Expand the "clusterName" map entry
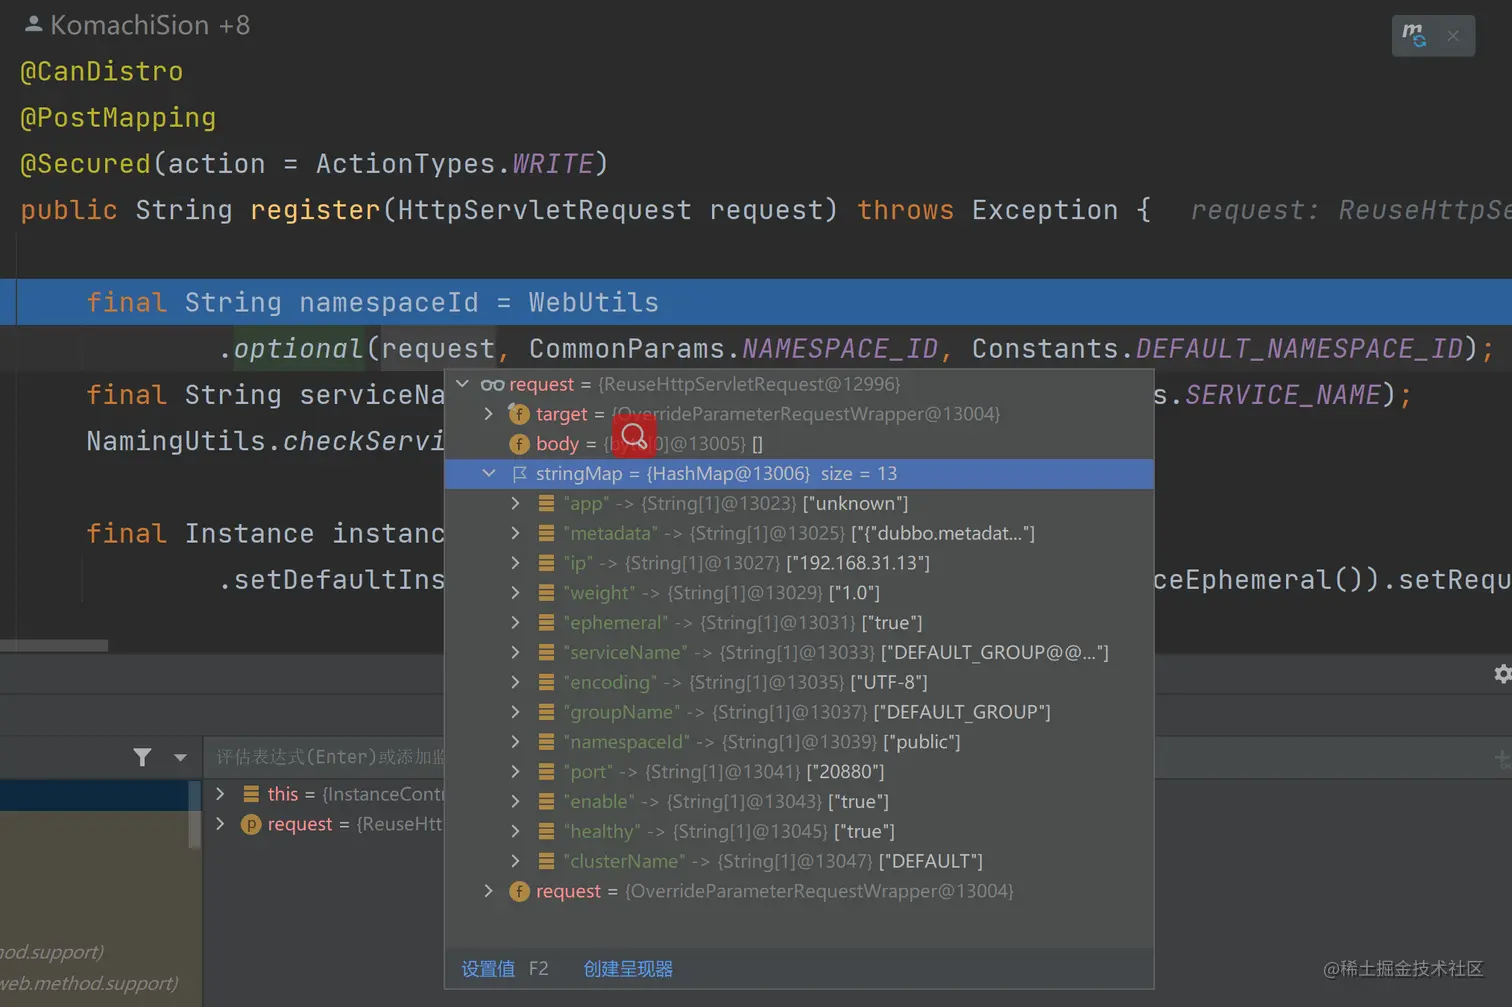This screenshot has height=1007, width=1512. pyautogui.click(x=515, y=861)
